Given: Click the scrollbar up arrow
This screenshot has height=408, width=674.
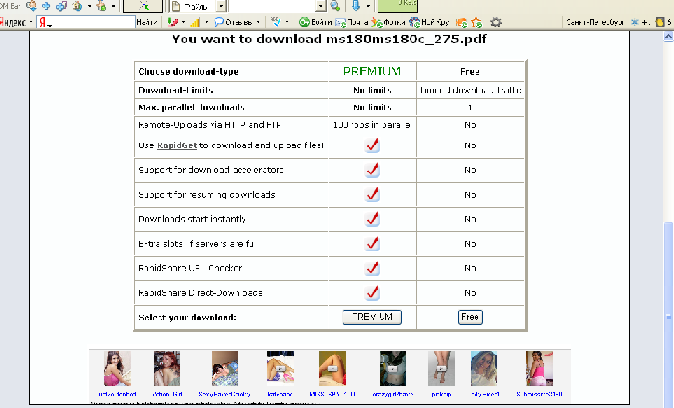Looking at the screenshot, I should tap(668, 37).
